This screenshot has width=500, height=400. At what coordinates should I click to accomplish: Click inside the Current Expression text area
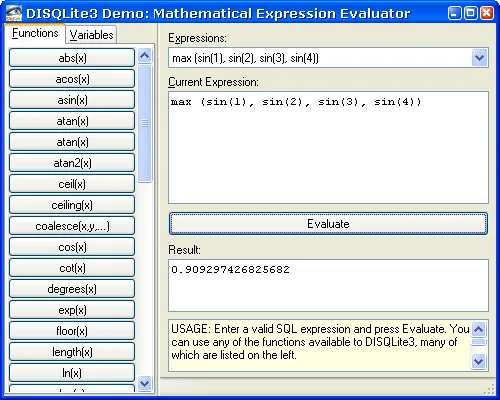(328, 147)
